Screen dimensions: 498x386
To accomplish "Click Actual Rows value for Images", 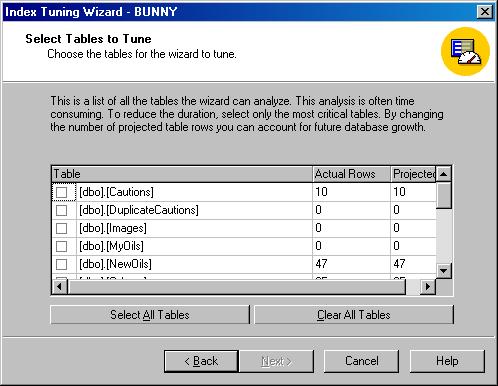I will [318, 228].
